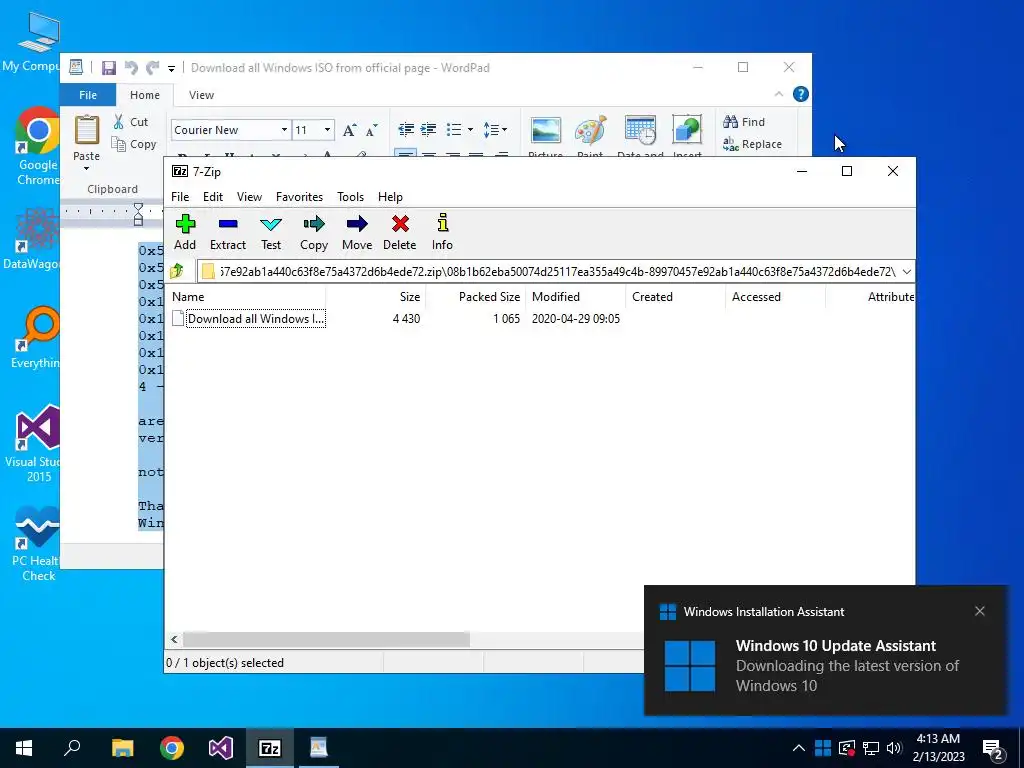Image resolution: width=1024 pixels, height=768 pixels.
Task: Open the bullet list dropdown in WordPad
Action: coord(470,129)
